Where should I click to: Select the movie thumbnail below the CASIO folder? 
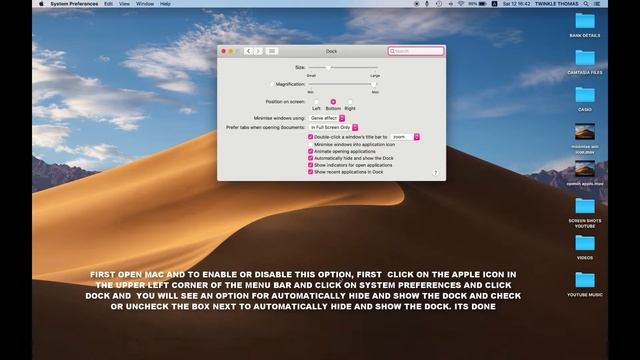[585, 132]
